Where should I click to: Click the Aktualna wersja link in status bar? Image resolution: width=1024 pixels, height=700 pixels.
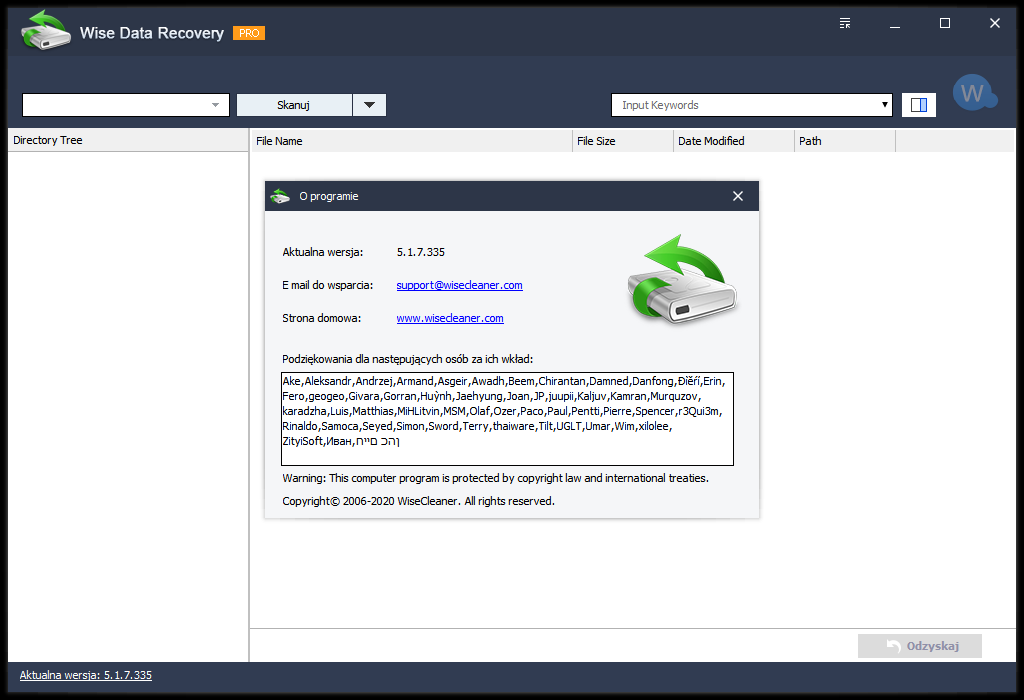pyautogui.click(x=86, y=675)
